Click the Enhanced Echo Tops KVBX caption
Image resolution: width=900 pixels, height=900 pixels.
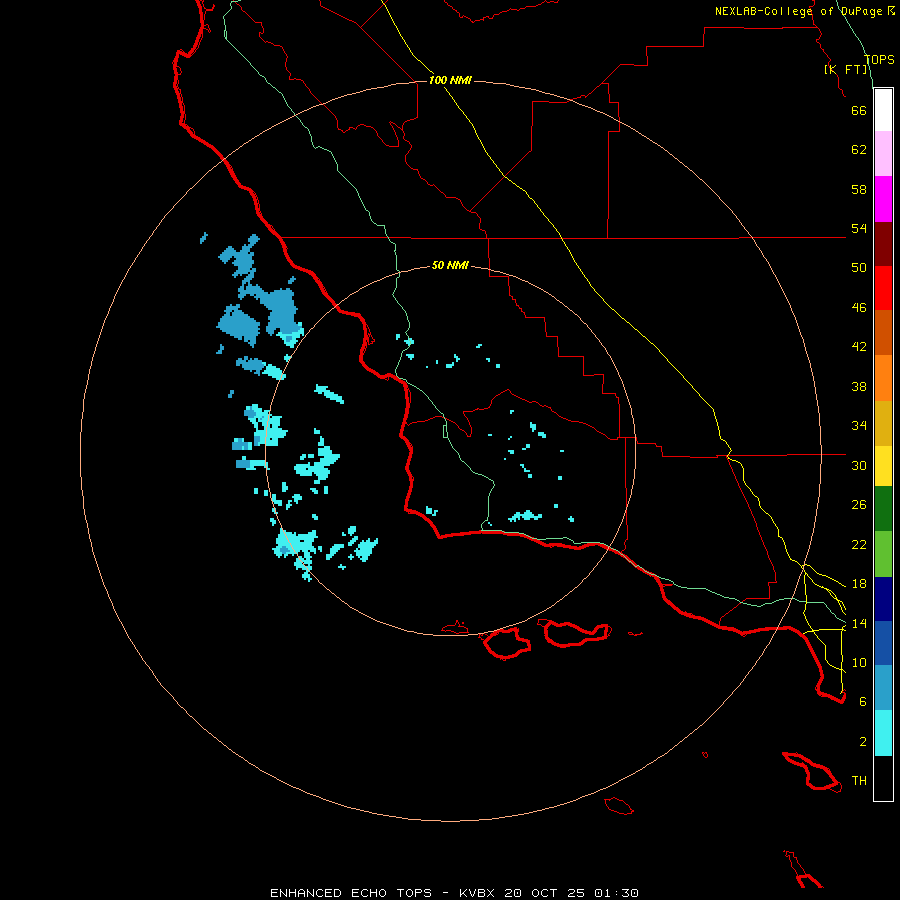(454, 893)
